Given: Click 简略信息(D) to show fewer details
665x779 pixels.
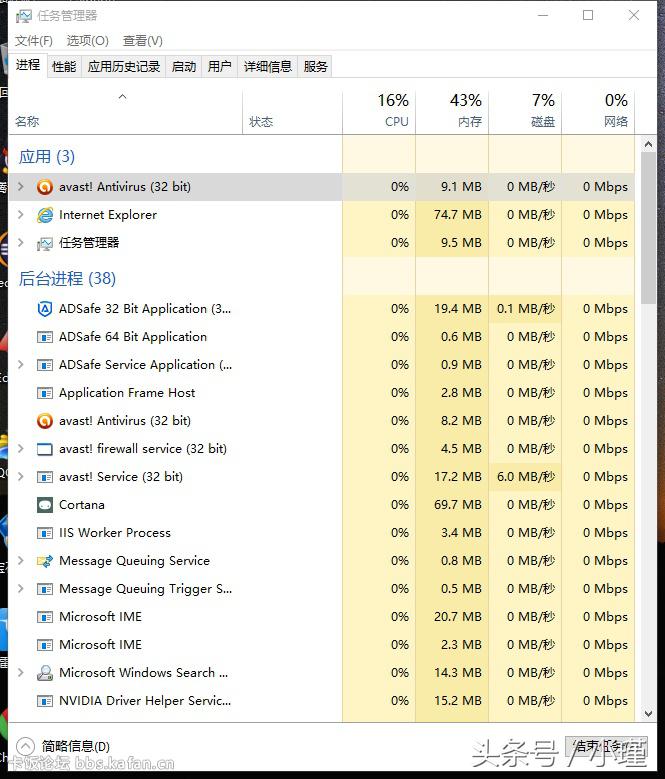Looking at the screenshot, I should pos(75,746).
